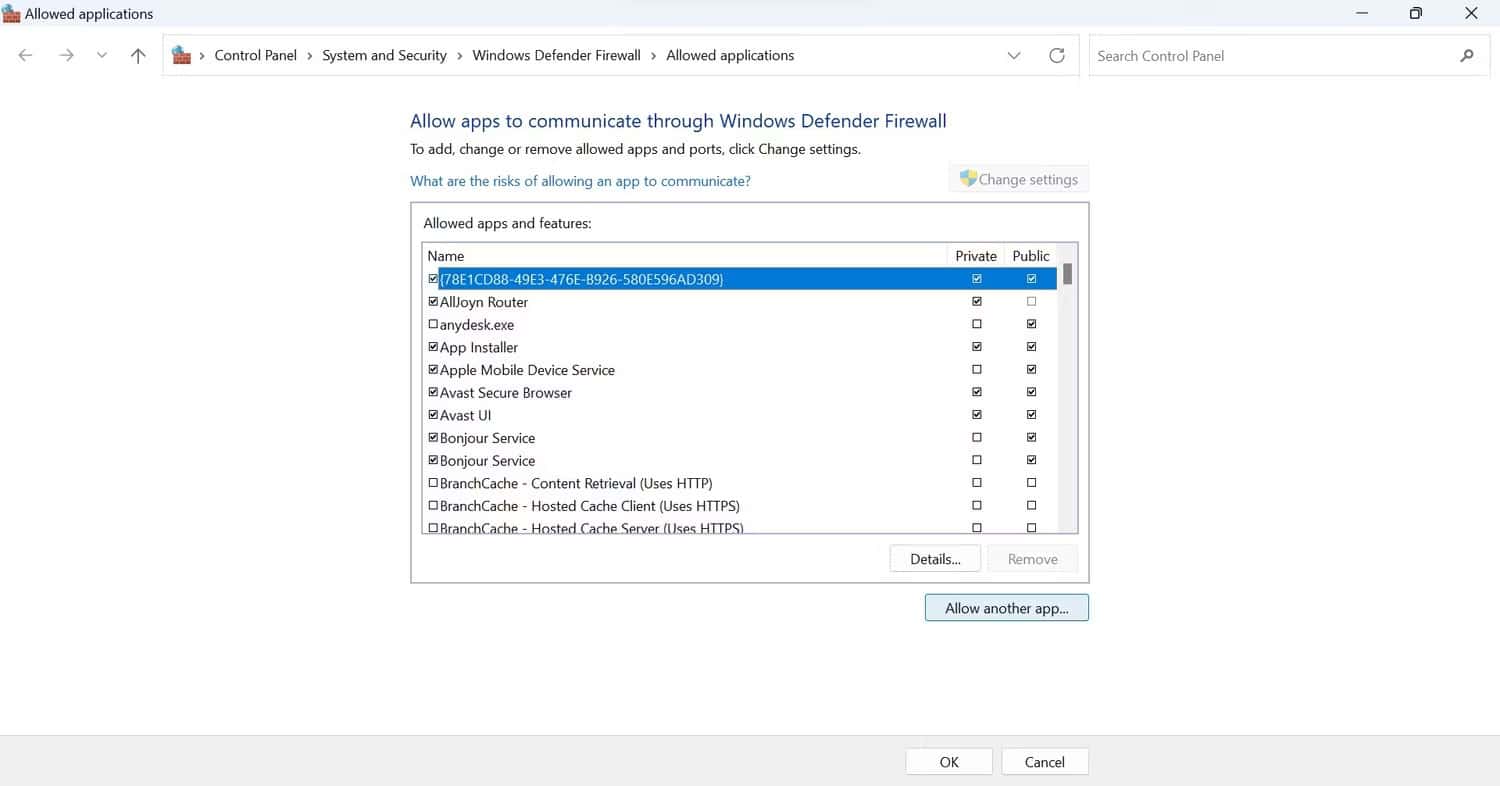Open risks of allowing an app link
The height and width of the screenshot is (786, 1500).
click(x=580, y=181)
